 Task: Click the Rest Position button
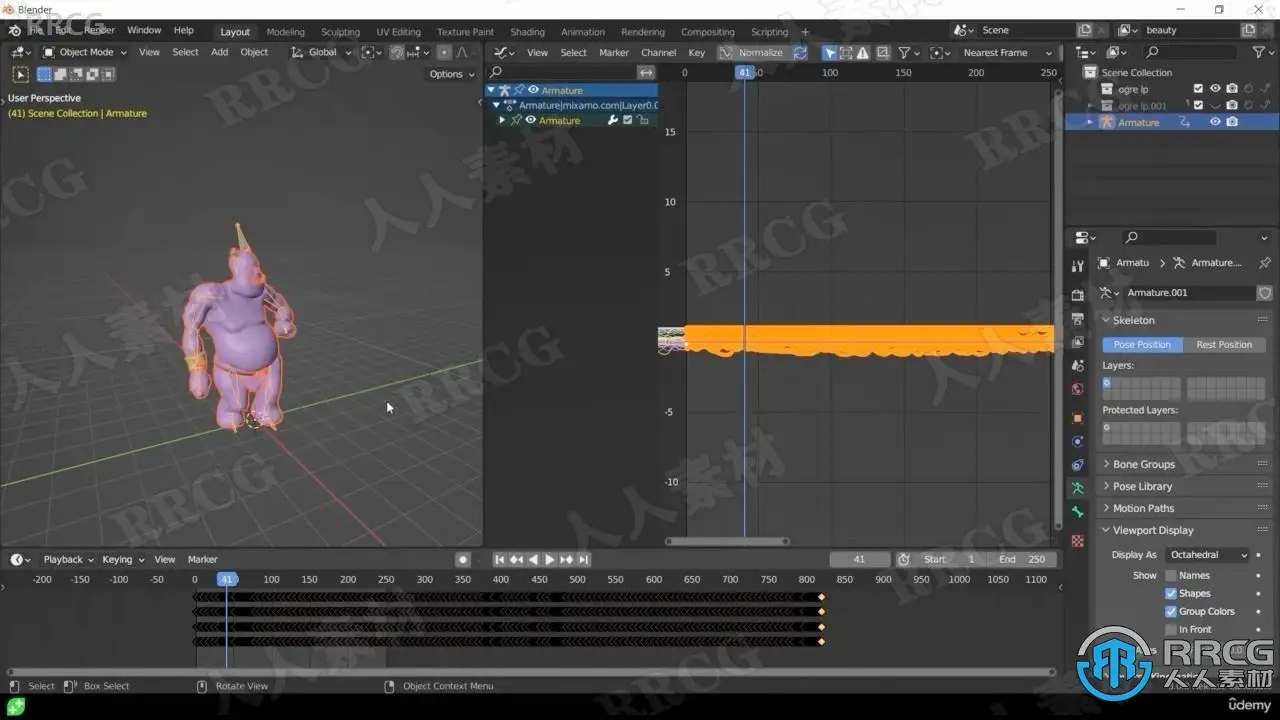[1224, 345]
